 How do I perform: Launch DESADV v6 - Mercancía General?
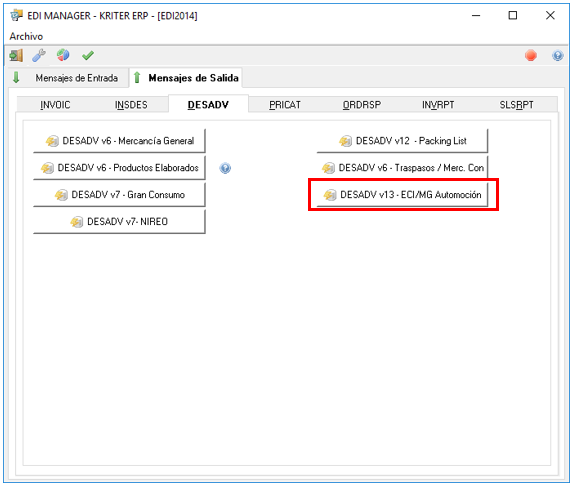[119, 141]
